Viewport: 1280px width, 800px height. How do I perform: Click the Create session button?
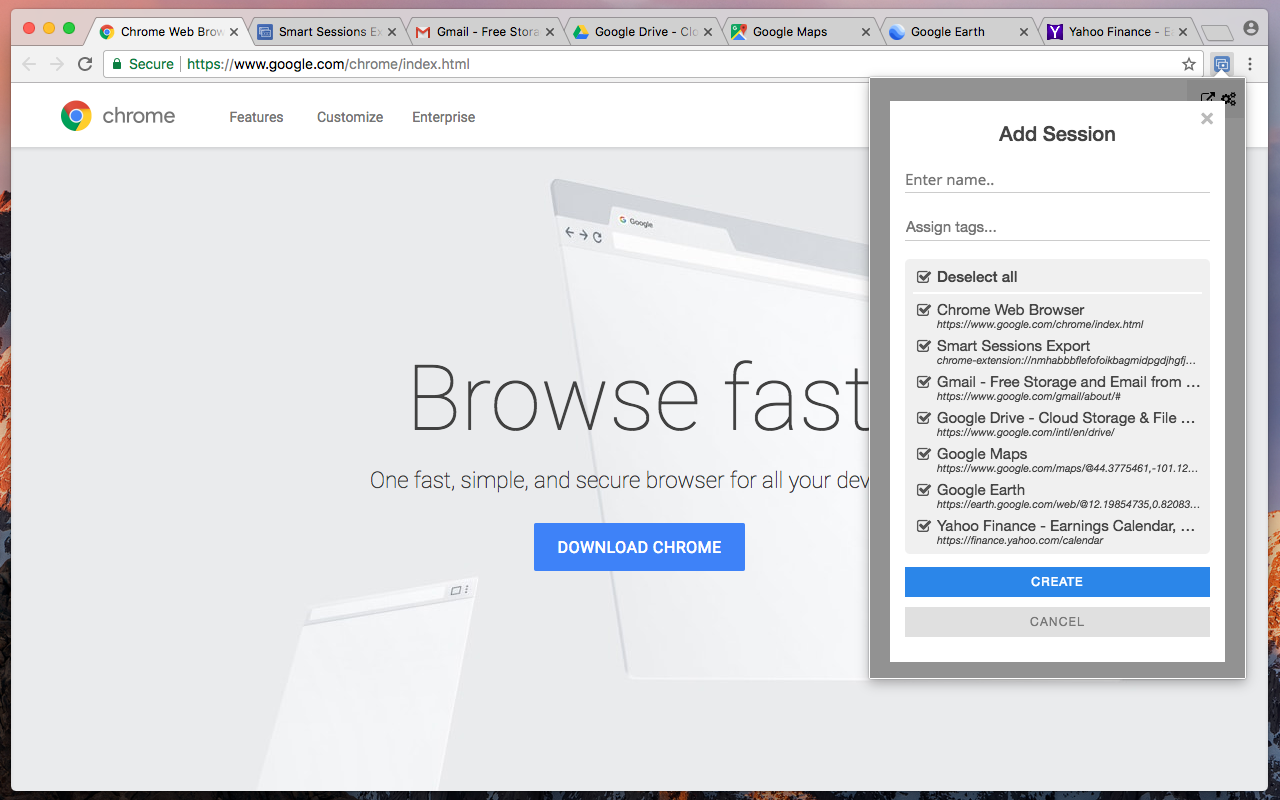1057,582
